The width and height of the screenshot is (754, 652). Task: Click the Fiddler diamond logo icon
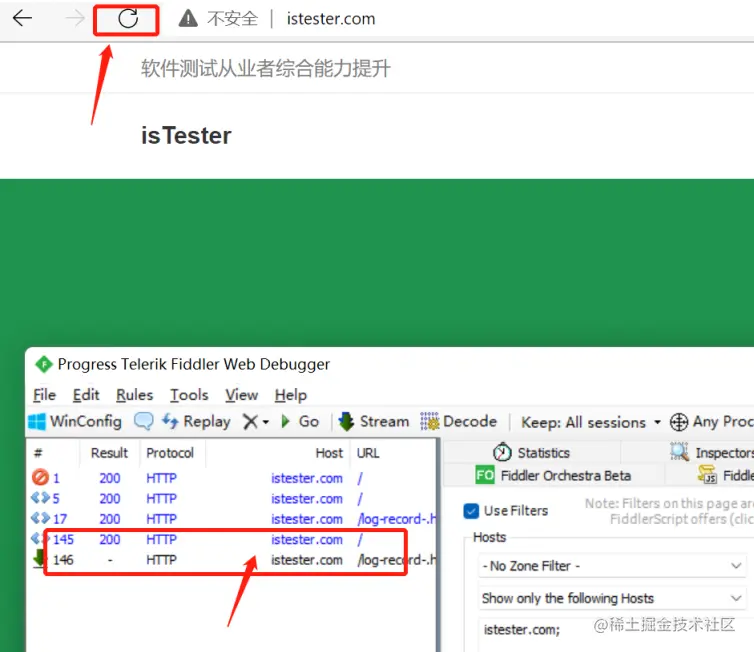point(44,364)
